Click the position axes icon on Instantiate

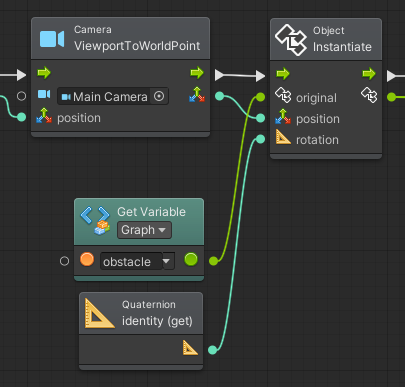283,117
